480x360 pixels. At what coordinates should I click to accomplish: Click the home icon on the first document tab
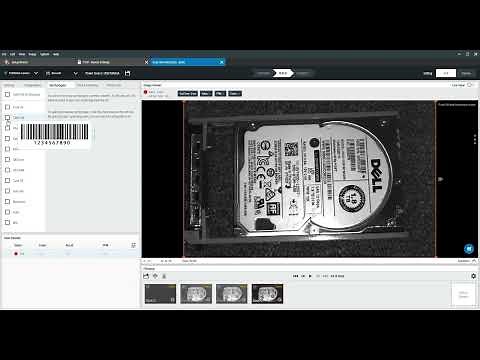(7, 62)
